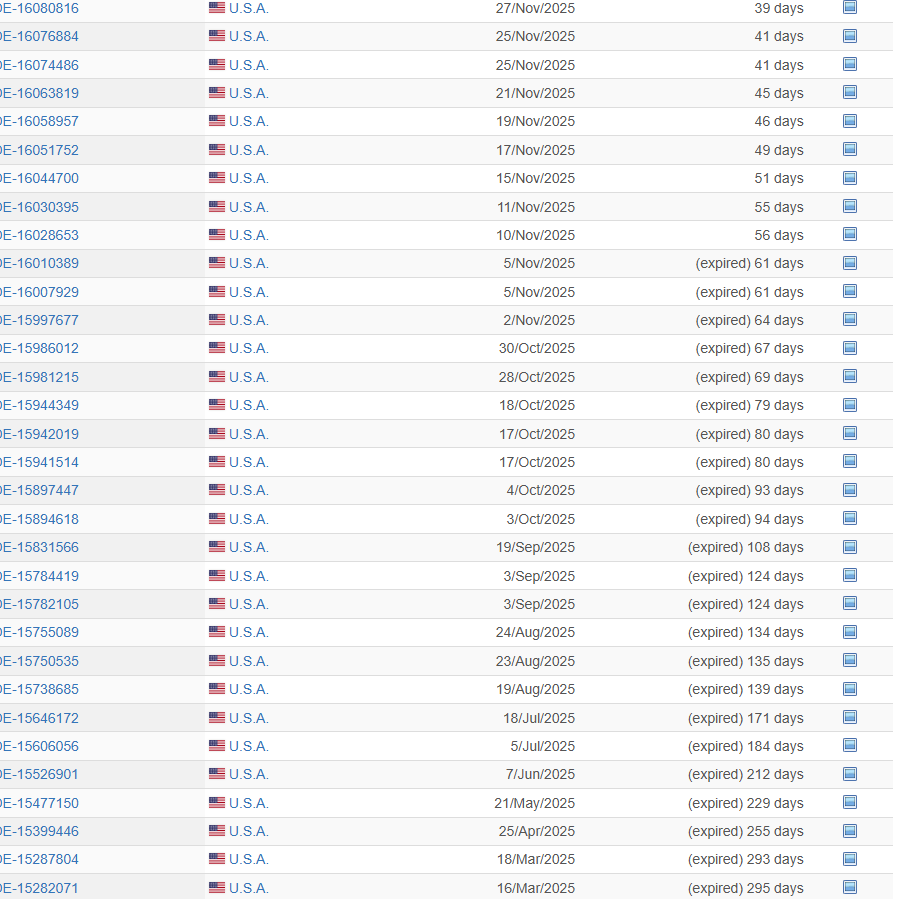Open the entry link ending 15831566
897x899 pixels.
39,547
